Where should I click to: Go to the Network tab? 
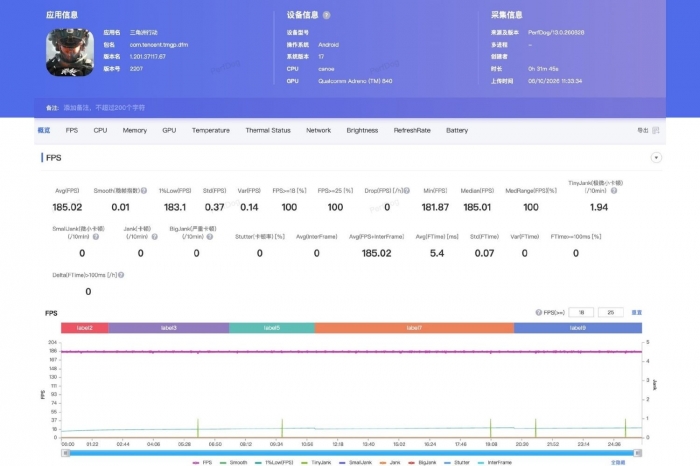point(318,130)
